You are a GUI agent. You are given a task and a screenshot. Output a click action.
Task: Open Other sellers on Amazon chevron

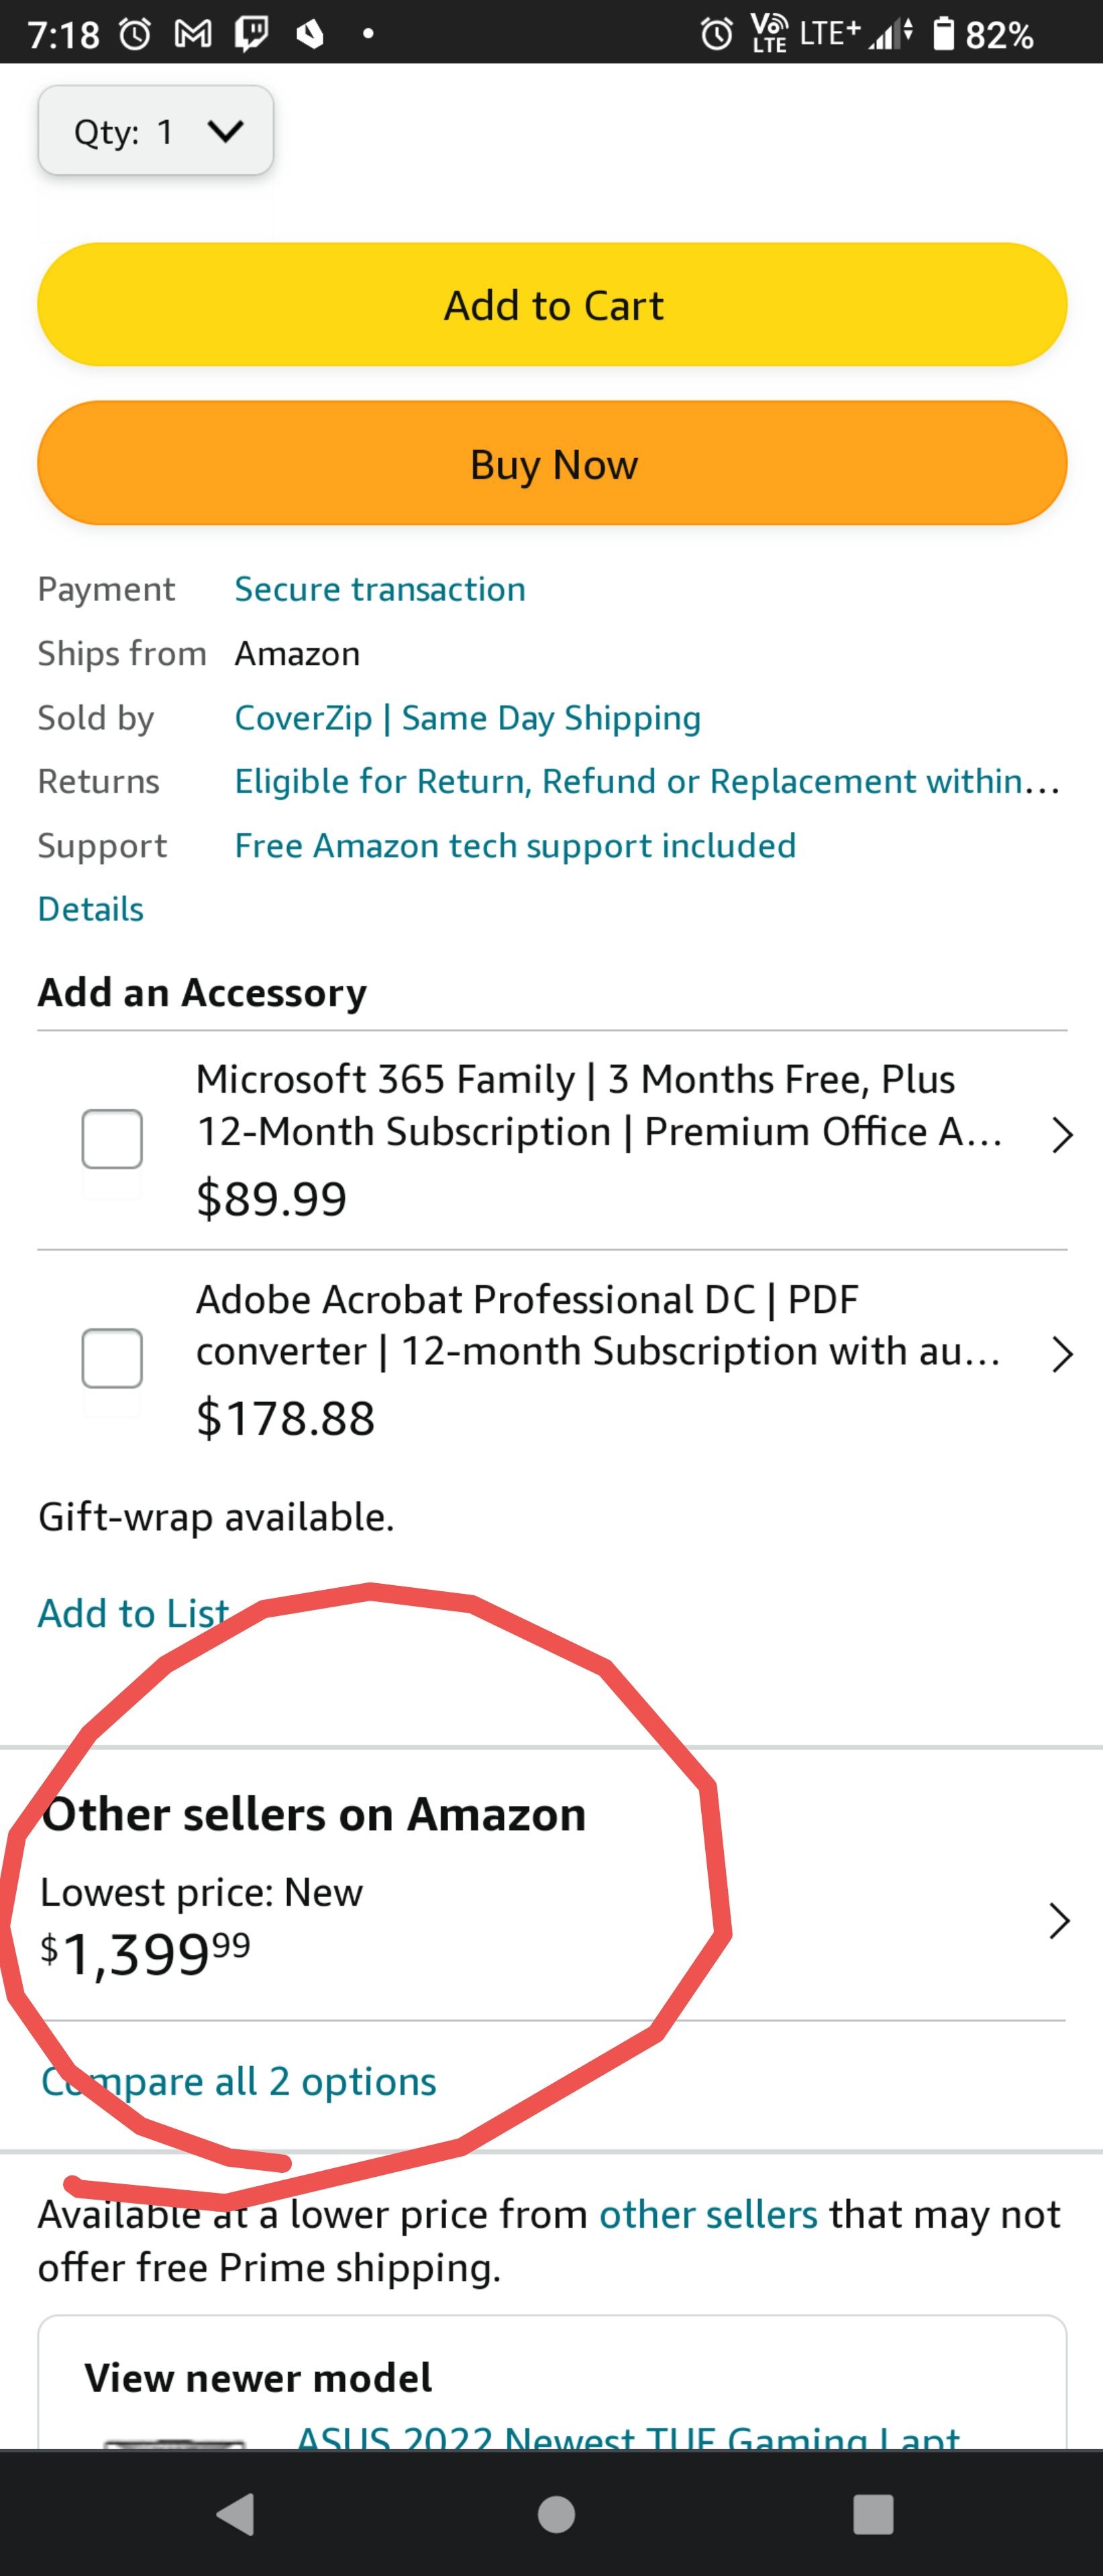pyautogui.click(x=1059, y=1920)
